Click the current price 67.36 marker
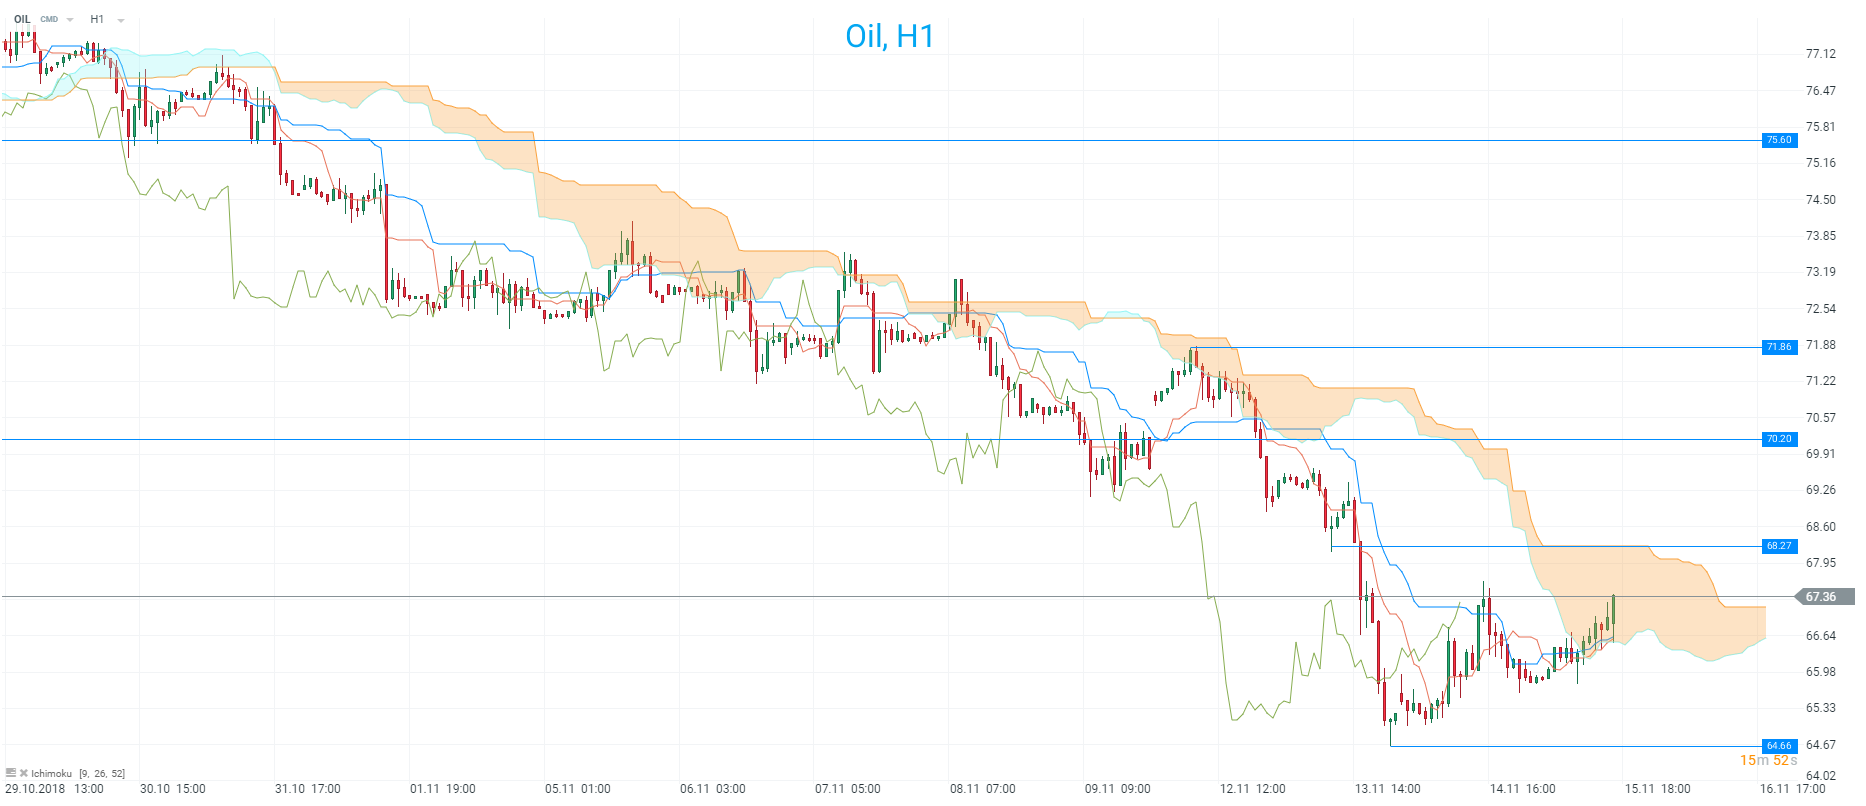This screenshot has height=806, width=1866. pyautogui.click(x=1820, y=597)
